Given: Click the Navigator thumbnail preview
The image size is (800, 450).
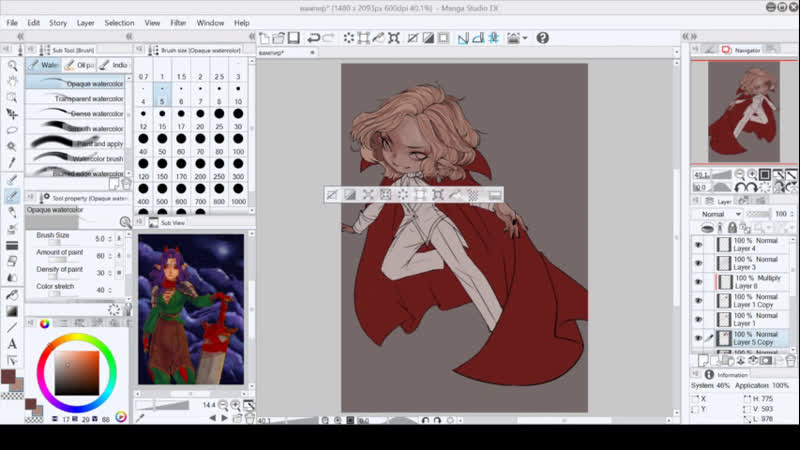Looking at the screenshot, I should click(743, 112).
